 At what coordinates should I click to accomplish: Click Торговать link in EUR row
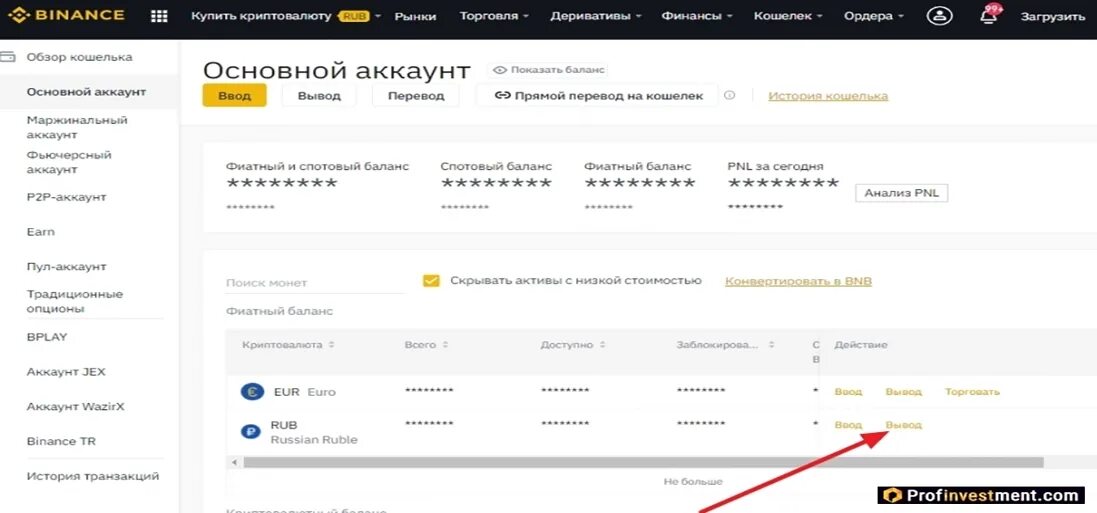point(972,392)
